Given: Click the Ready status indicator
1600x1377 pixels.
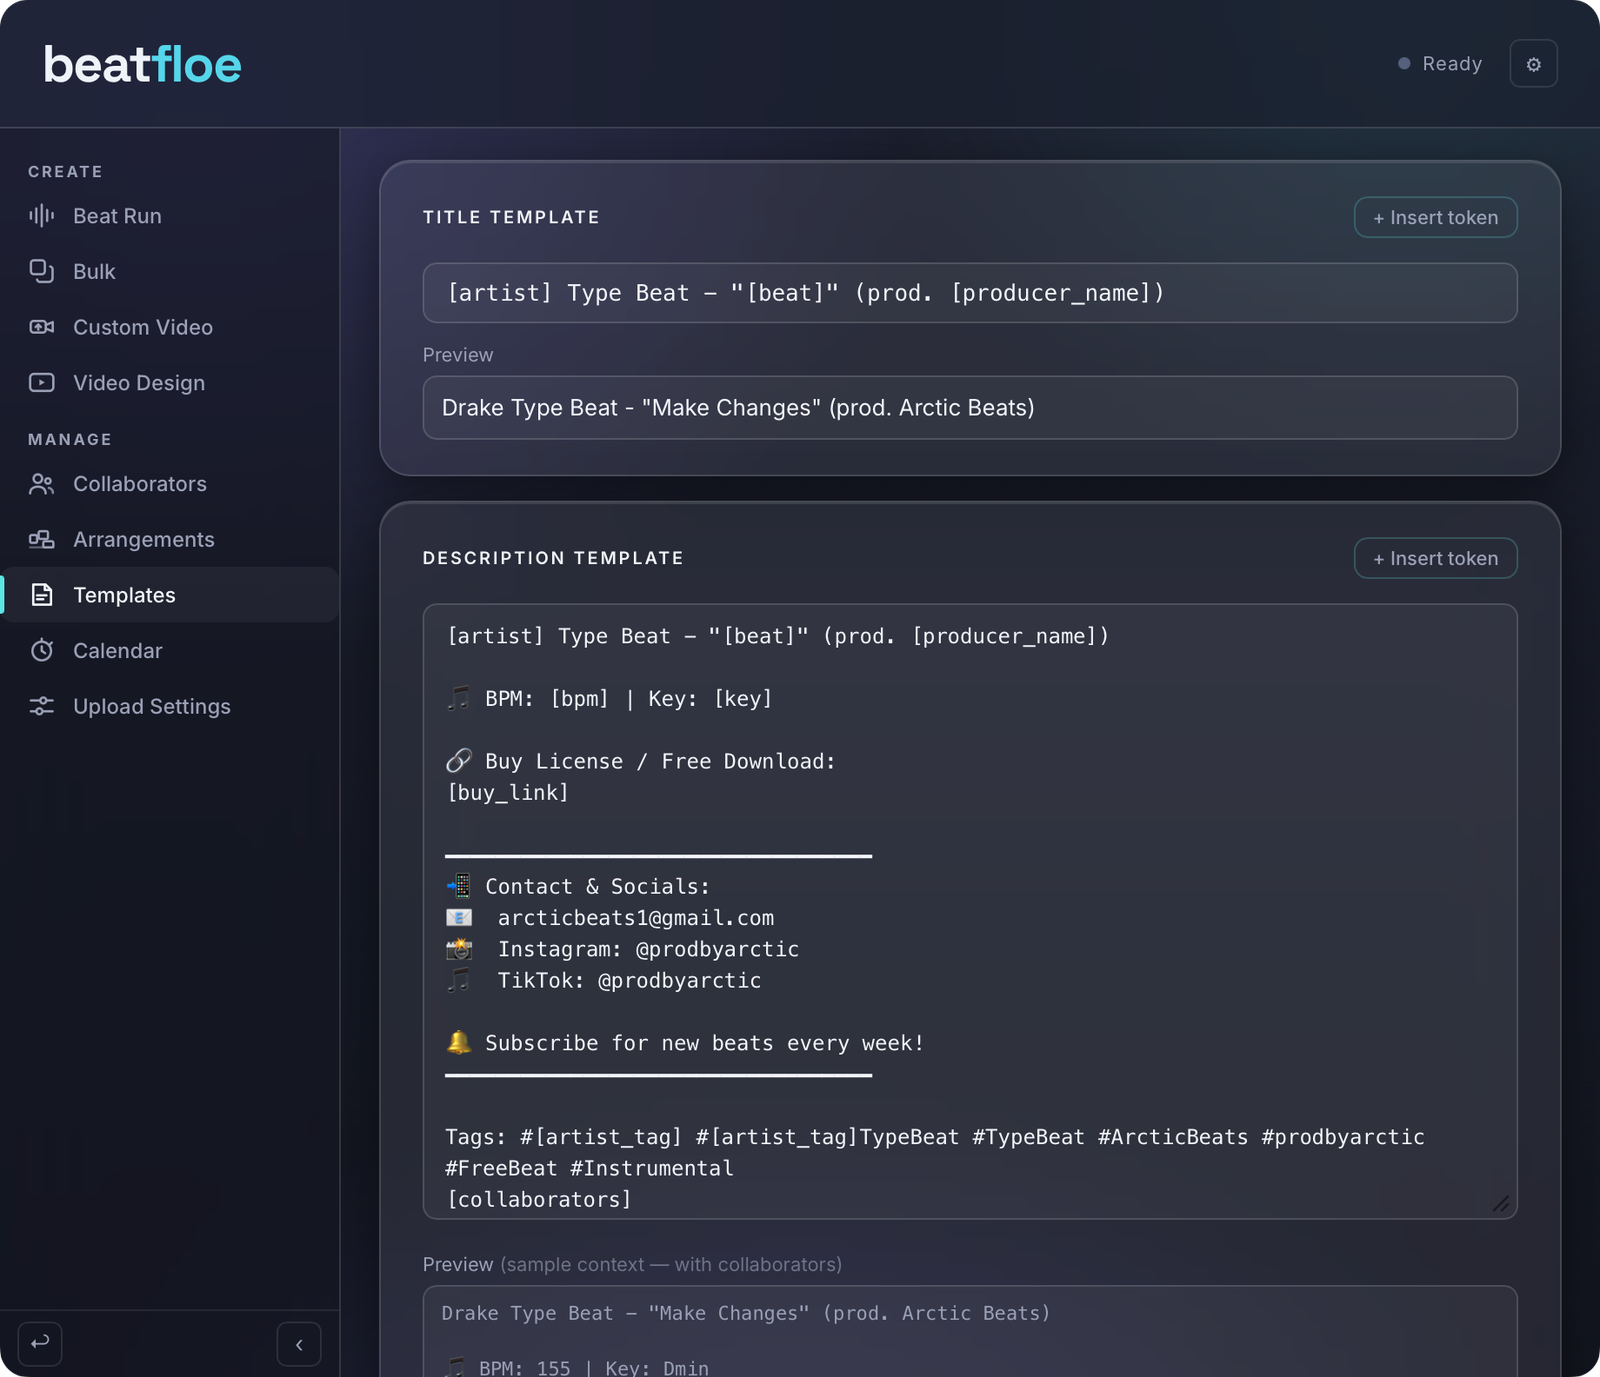Looking at the screenshot, I should 1440,64.
